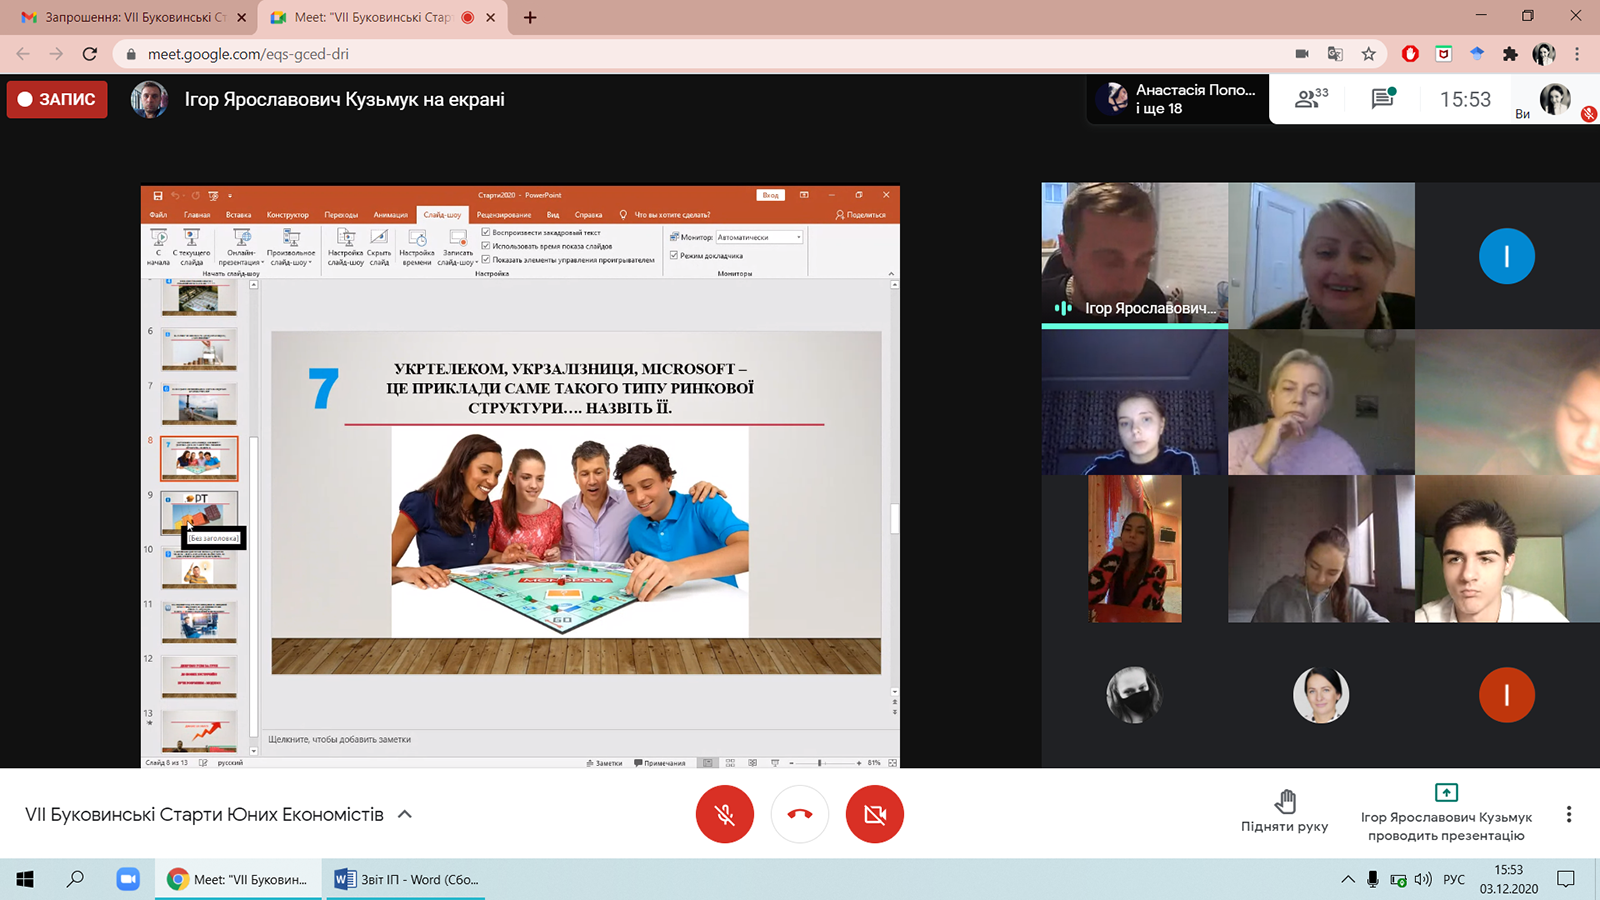Open Windows taskbar search
The height and width of the screenshot is (900, 1600).
(x=75, y=880)
